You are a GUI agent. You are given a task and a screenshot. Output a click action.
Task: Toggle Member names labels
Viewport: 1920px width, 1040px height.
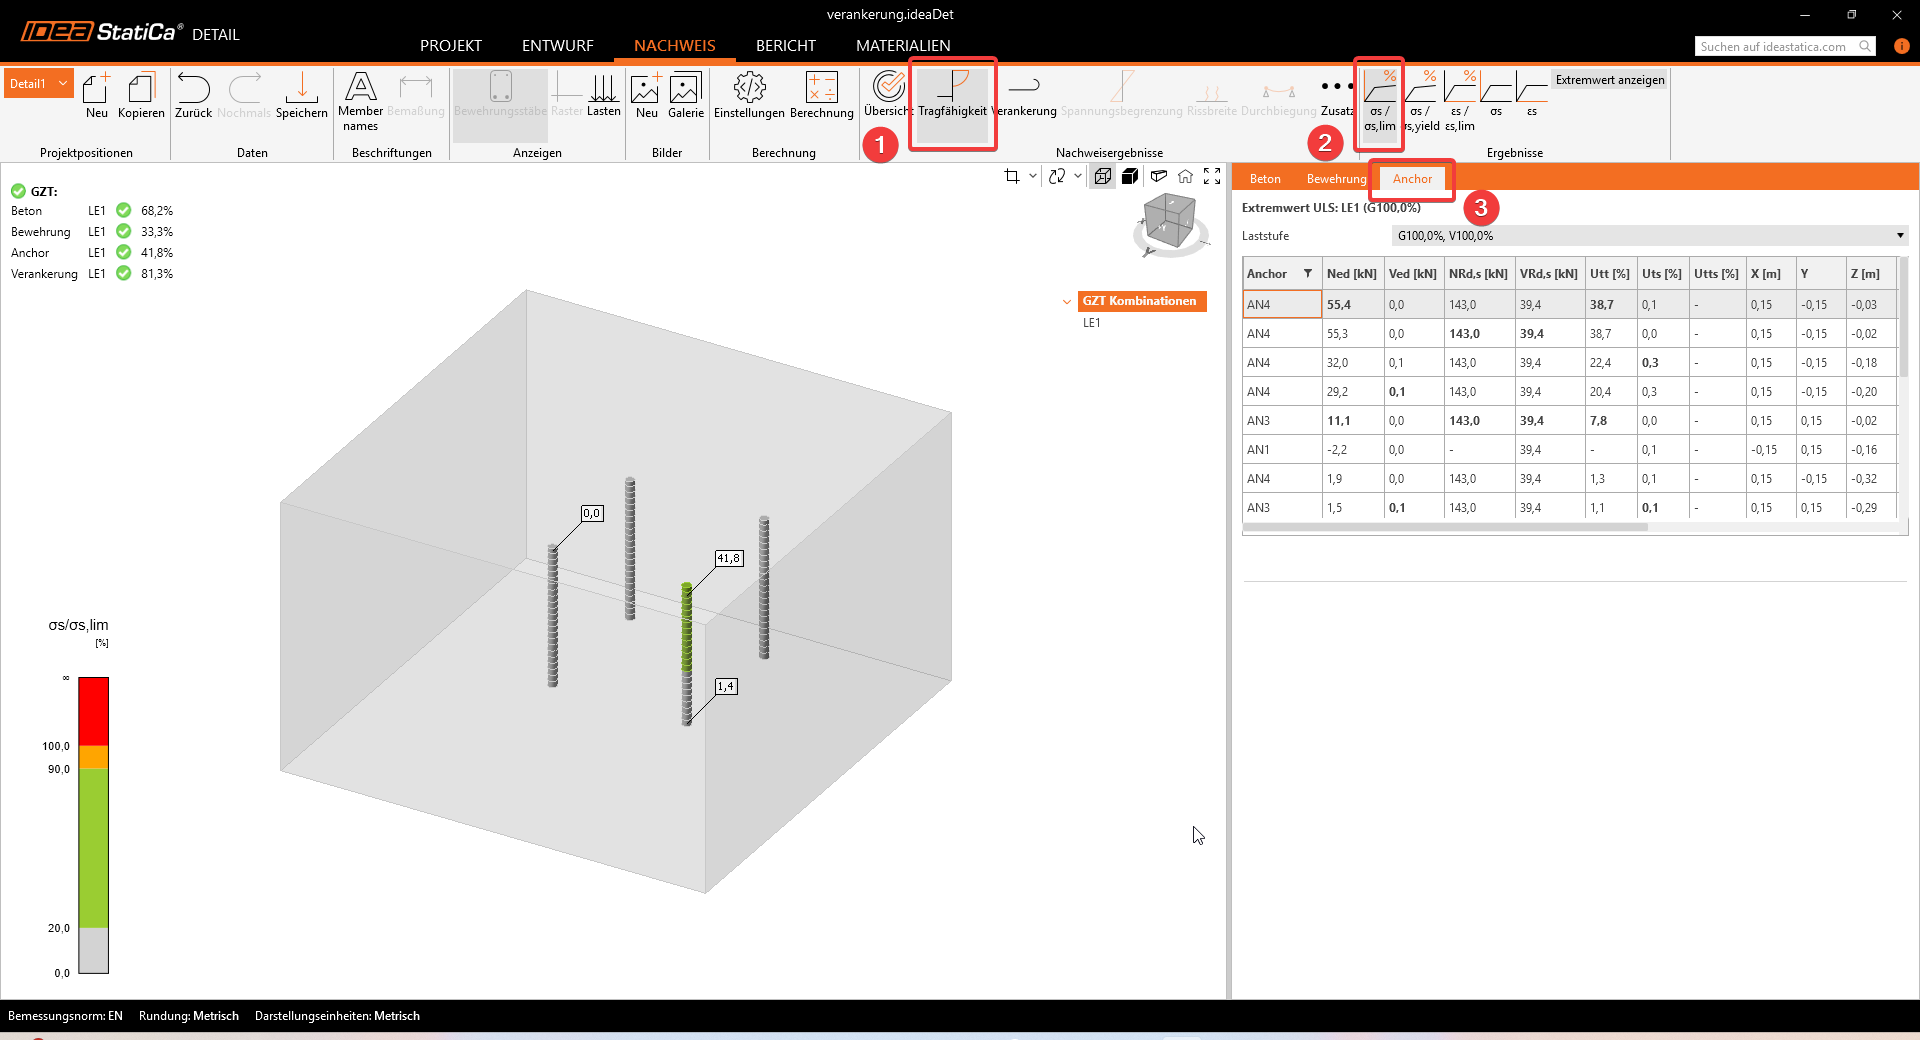360,100
